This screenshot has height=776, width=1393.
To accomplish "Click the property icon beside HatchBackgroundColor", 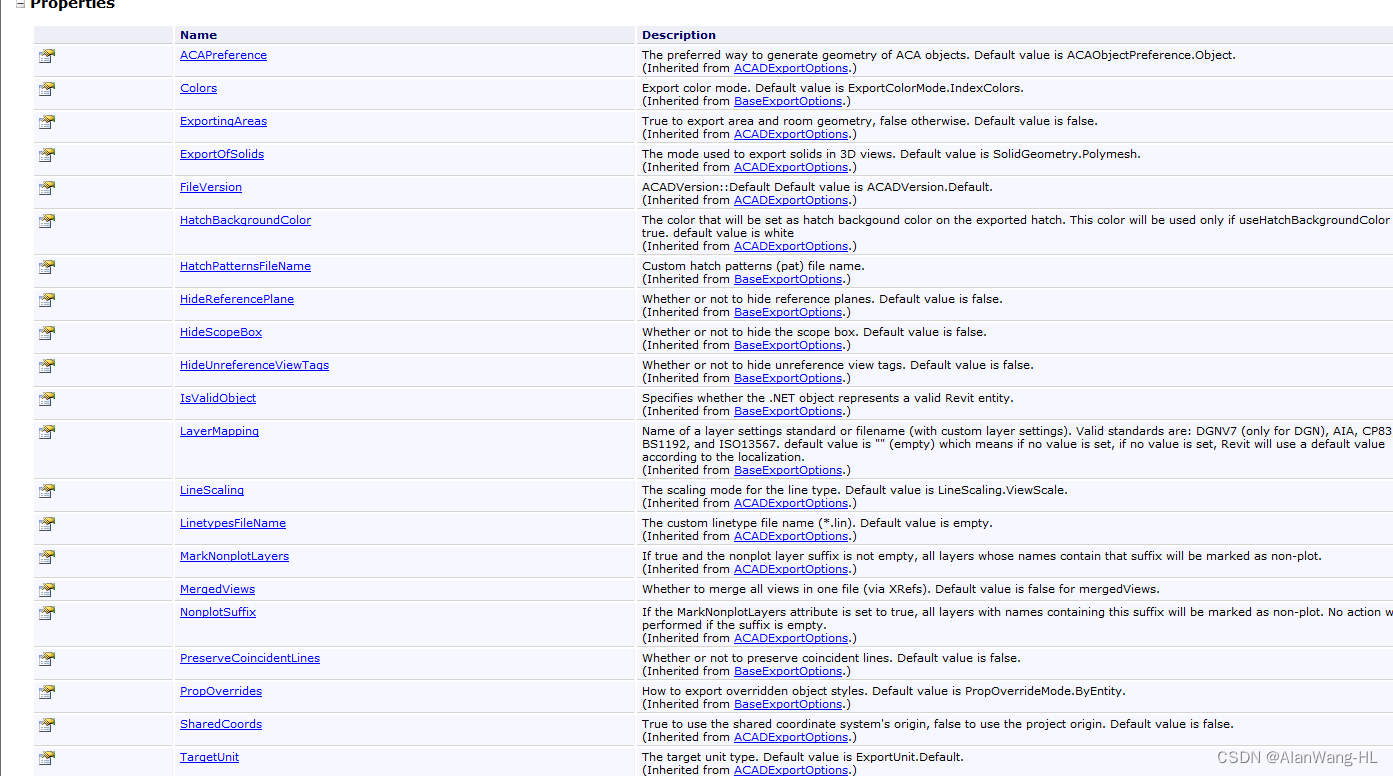I will point(47,221).
